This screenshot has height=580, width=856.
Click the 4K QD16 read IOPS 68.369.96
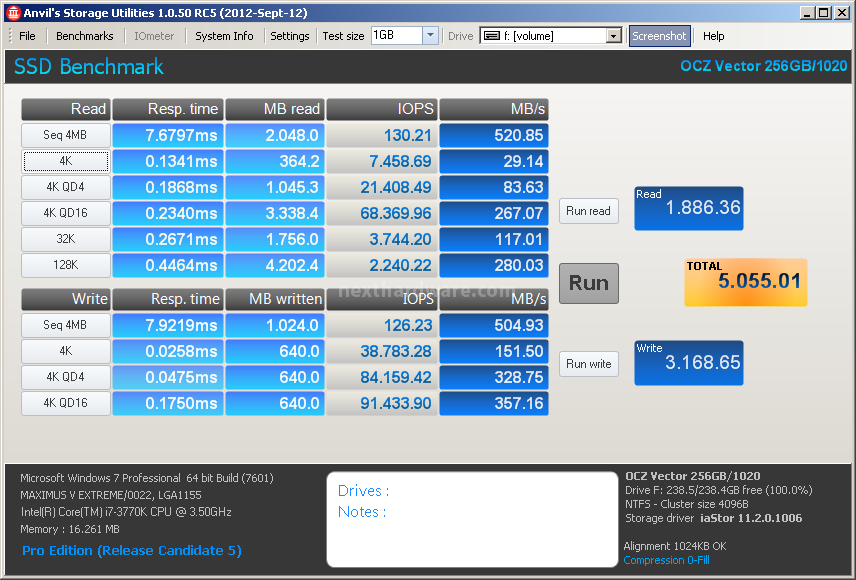(x=381, y=213)
